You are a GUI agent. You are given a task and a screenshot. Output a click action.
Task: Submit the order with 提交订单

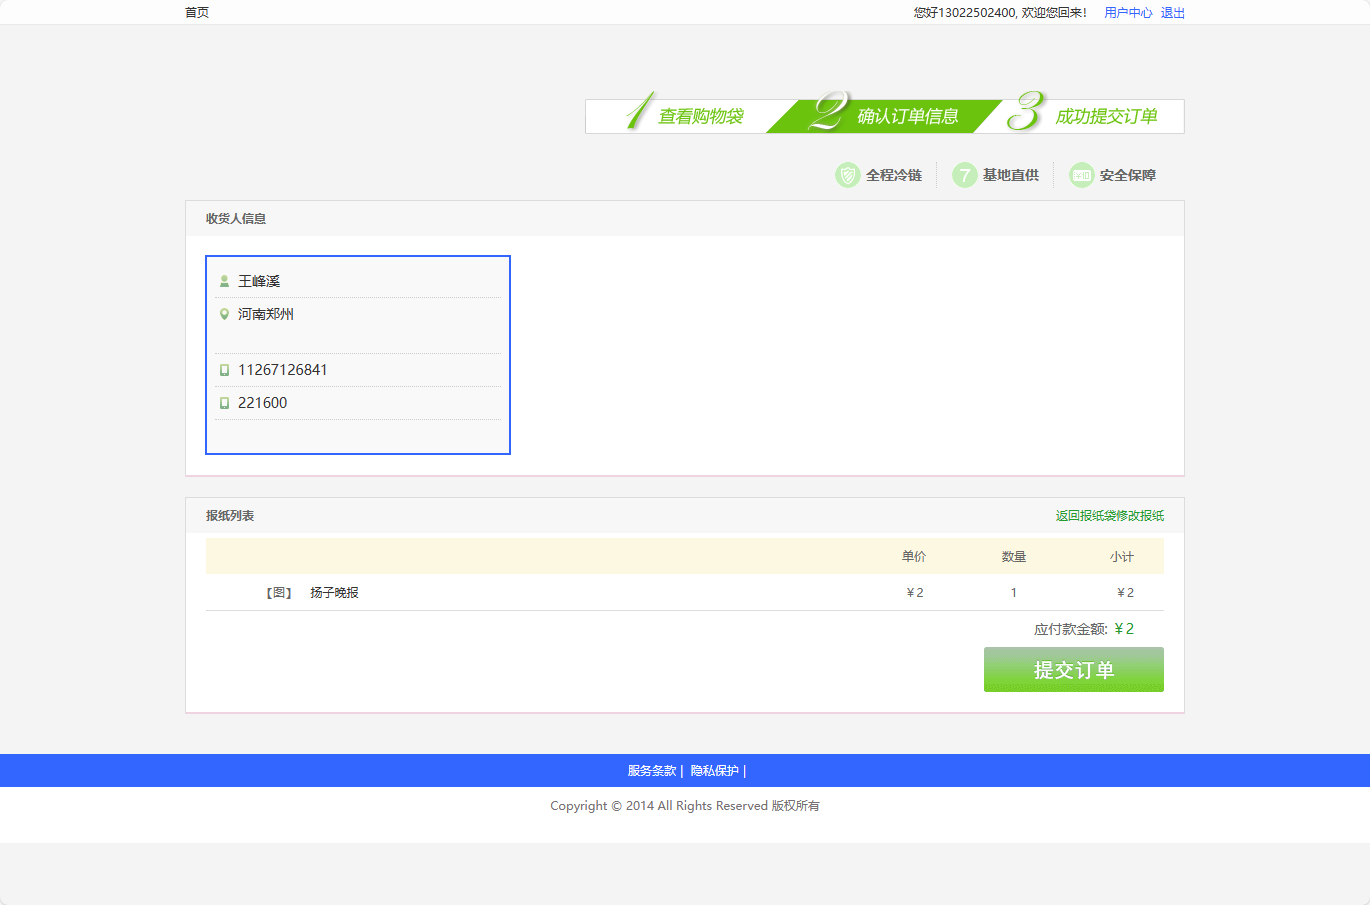pos(1074,670)
